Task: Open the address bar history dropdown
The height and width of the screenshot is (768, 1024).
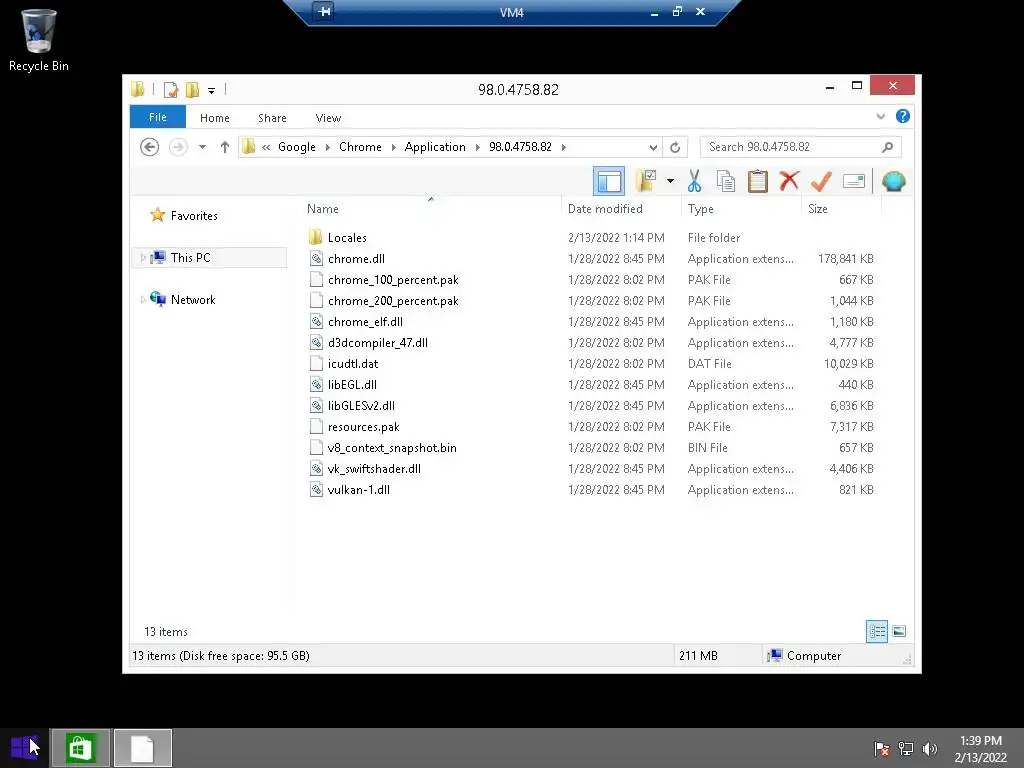Action: (652, 147)
